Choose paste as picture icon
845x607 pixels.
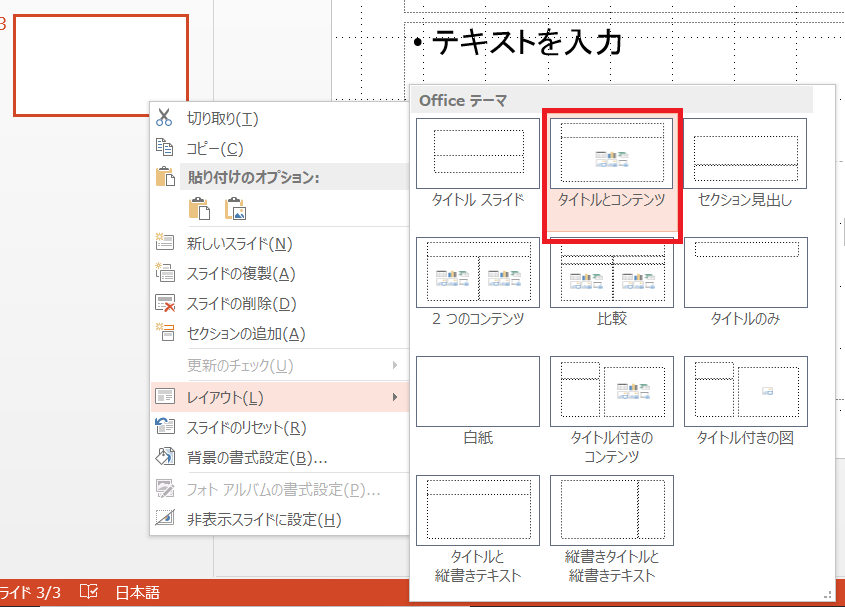[236, 209]
